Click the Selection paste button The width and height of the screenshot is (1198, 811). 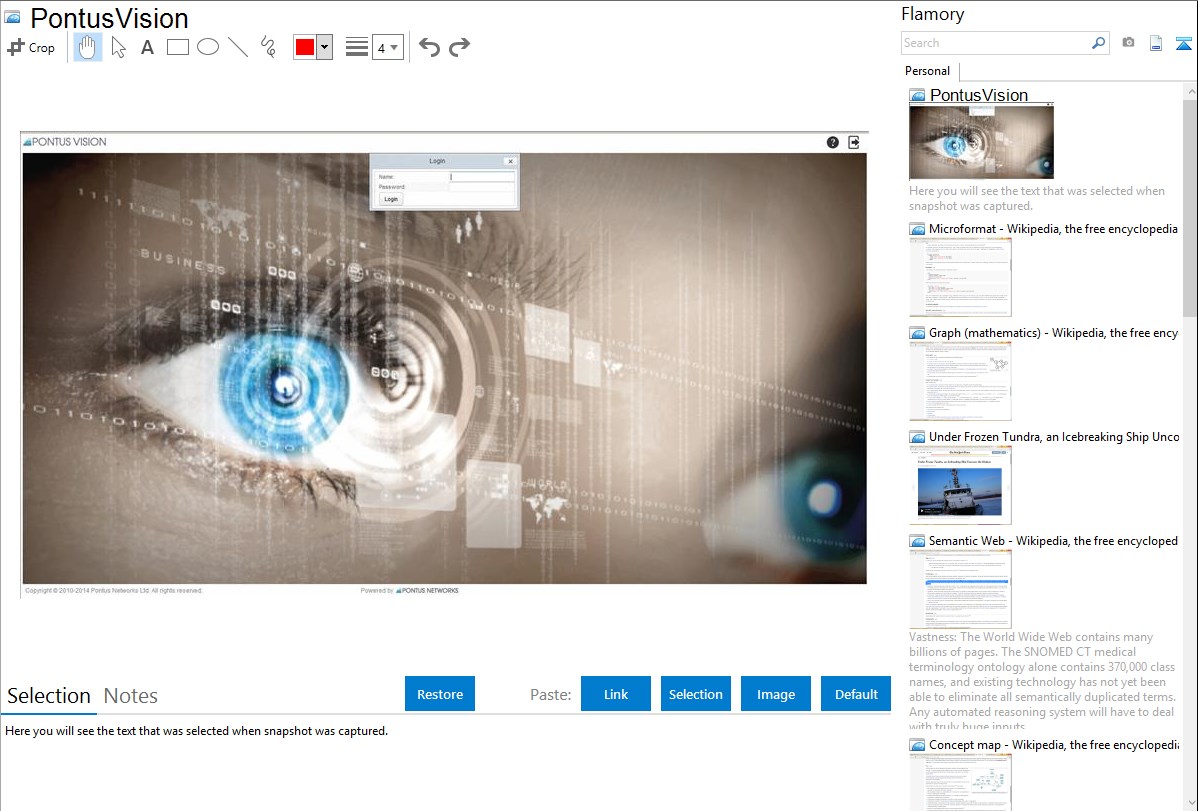point(696,694)
